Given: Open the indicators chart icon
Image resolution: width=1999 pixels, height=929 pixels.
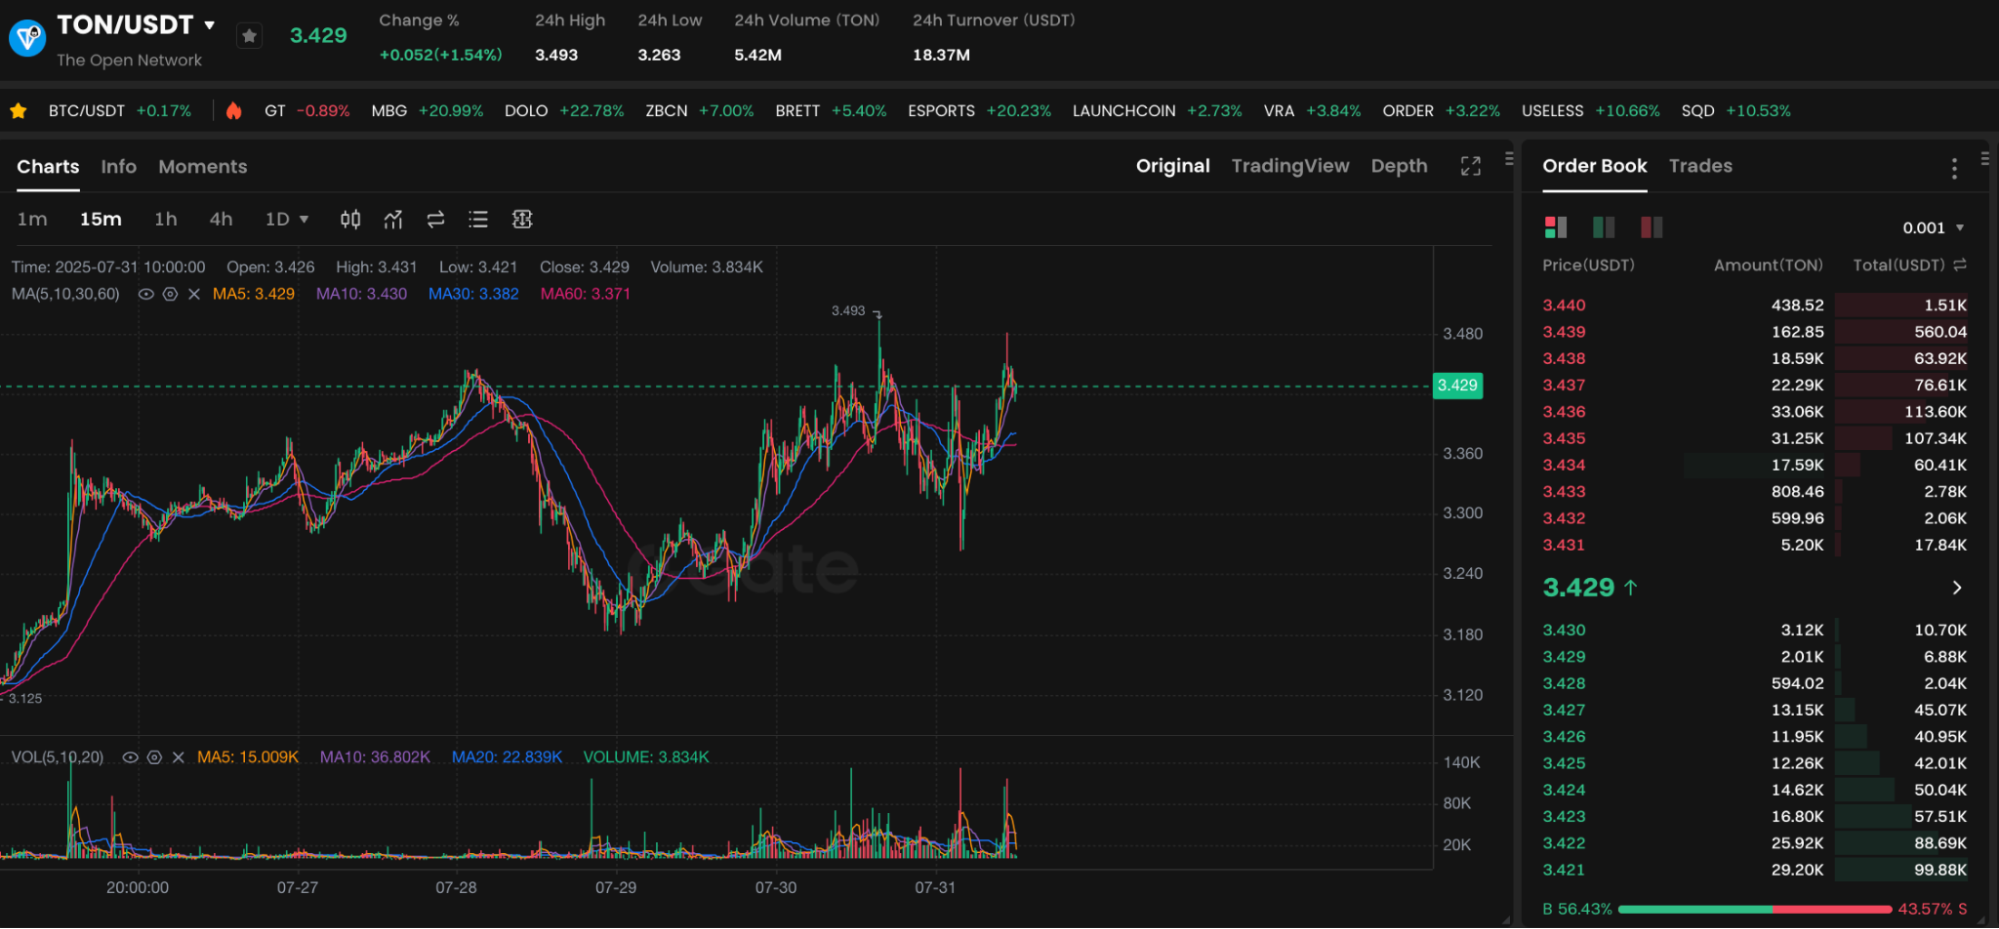Looking at the screenshot, I should (x=393, y=219).
